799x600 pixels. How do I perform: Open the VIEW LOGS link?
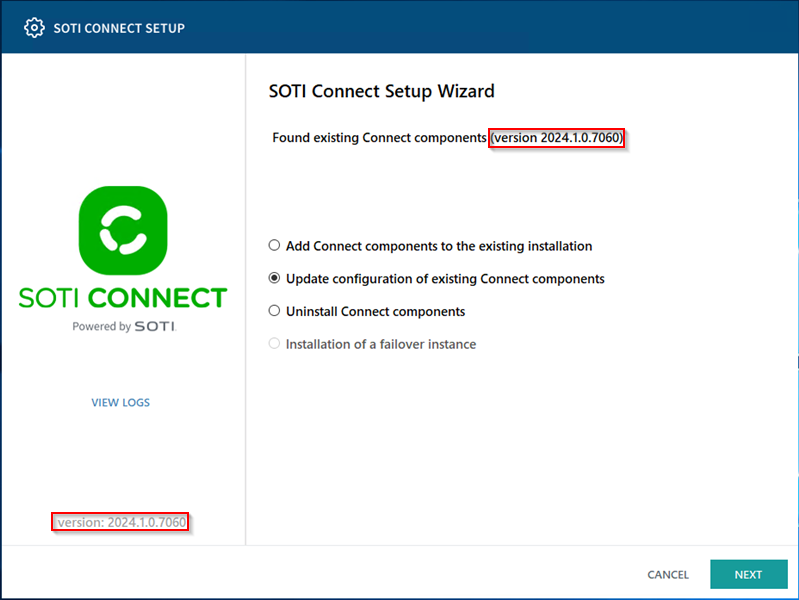(x=121, y=403)
